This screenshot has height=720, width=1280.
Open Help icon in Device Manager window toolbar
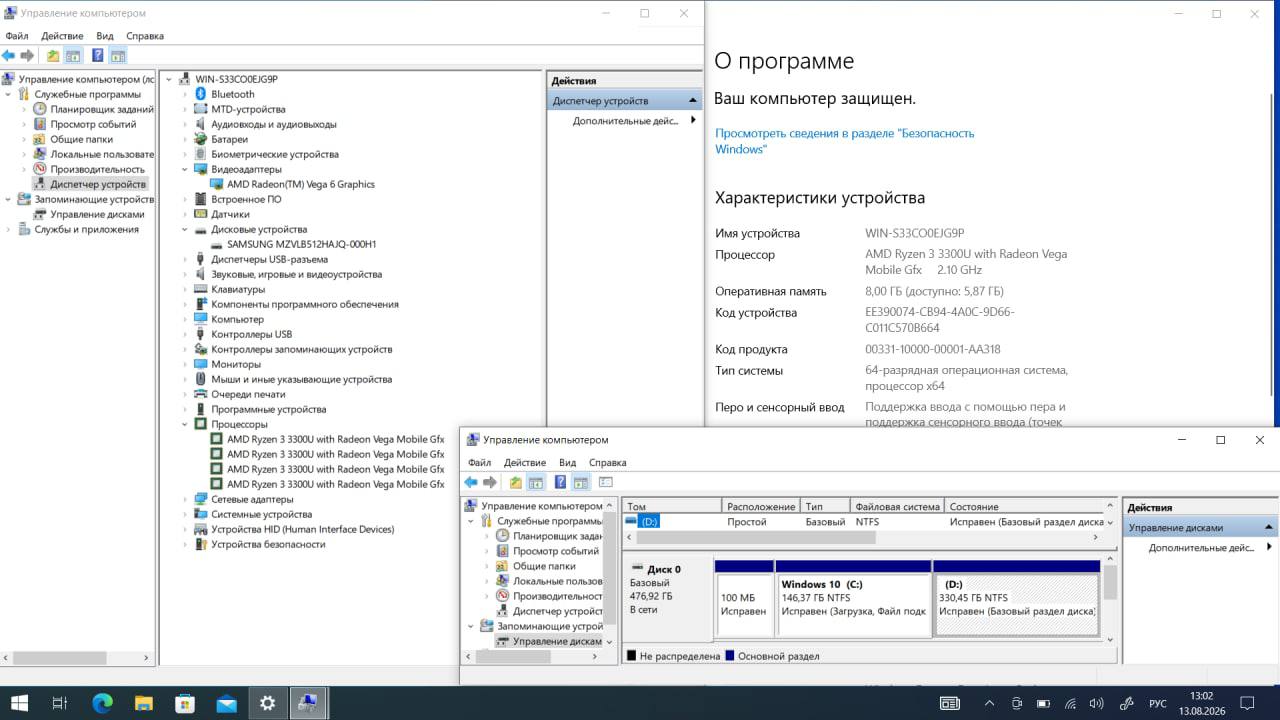98,56
